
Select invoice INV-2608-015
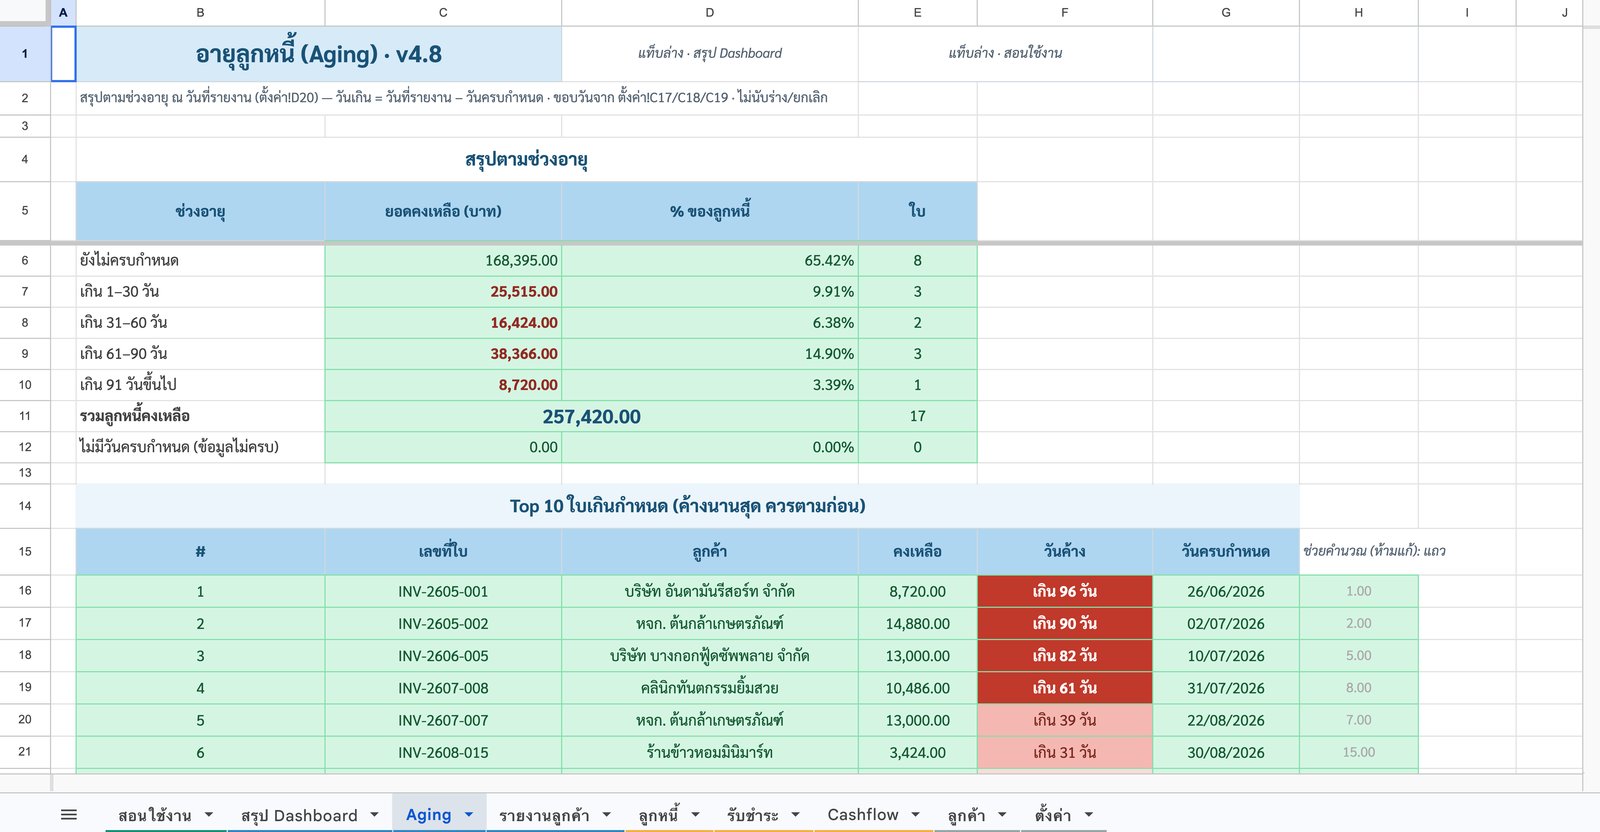pyautogui.click(x=443, y=752)
